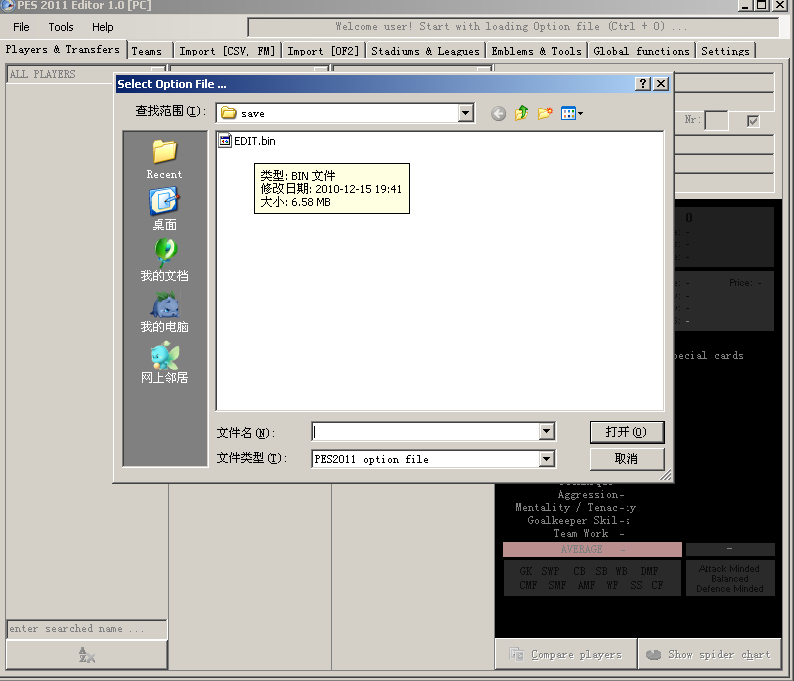Open the Help menu
794x681 pixels.
tap(102, 27)
